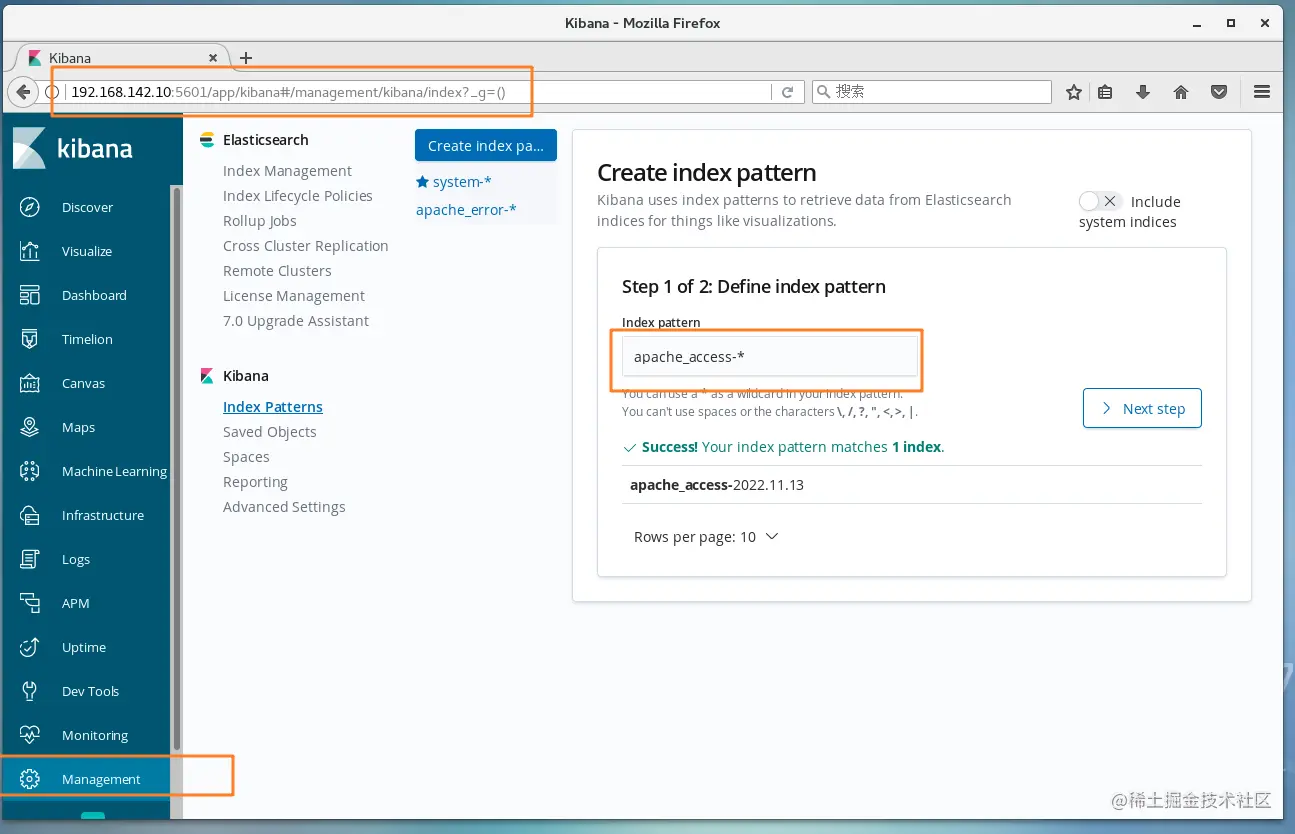Toggle Include system indices switch
1295x834 pixels.
(1100, 201)
